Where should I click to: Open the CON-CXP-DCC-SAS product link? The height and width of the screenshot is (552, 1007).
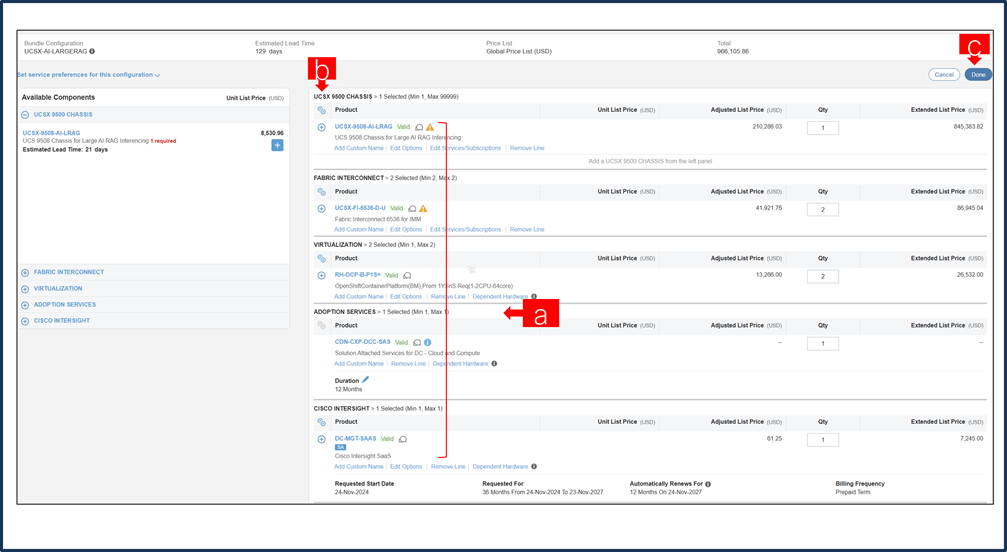click(362, 342)
